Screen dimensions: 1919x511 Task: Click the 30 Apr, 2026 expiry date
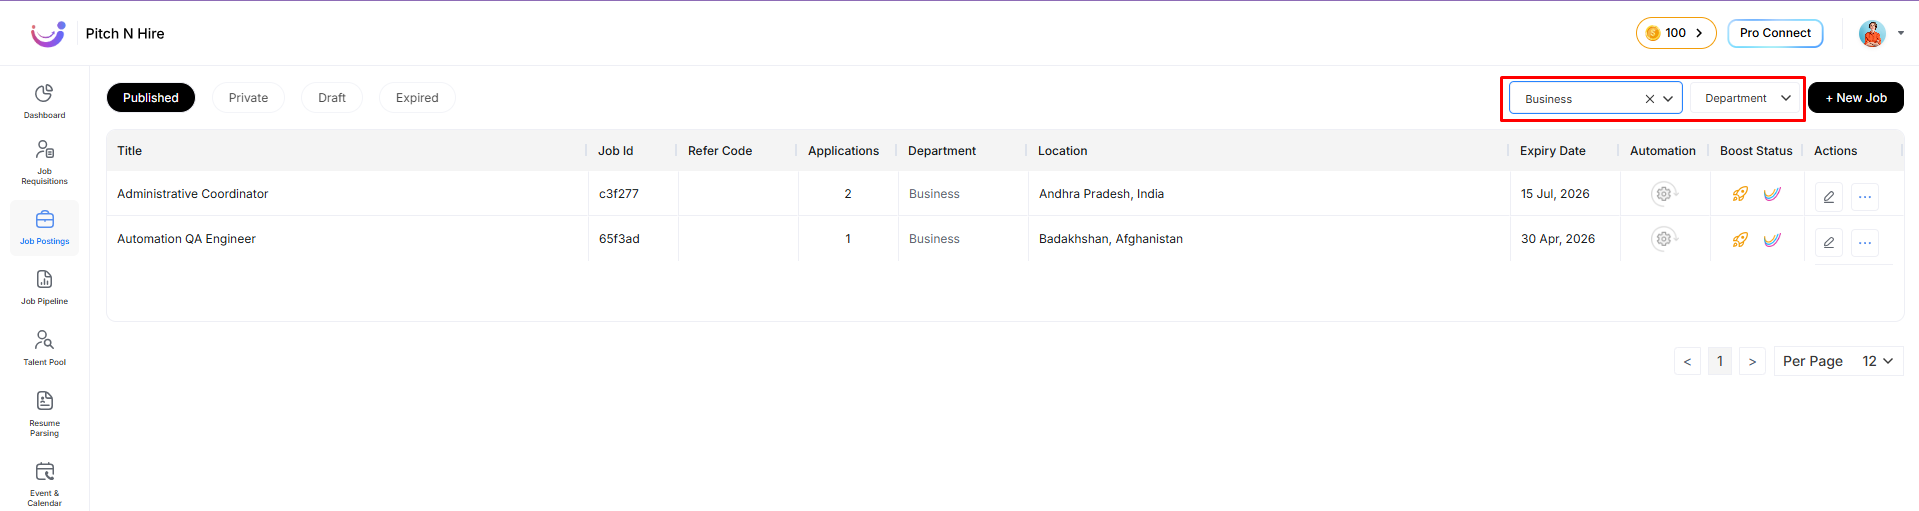coord(1558,239)
